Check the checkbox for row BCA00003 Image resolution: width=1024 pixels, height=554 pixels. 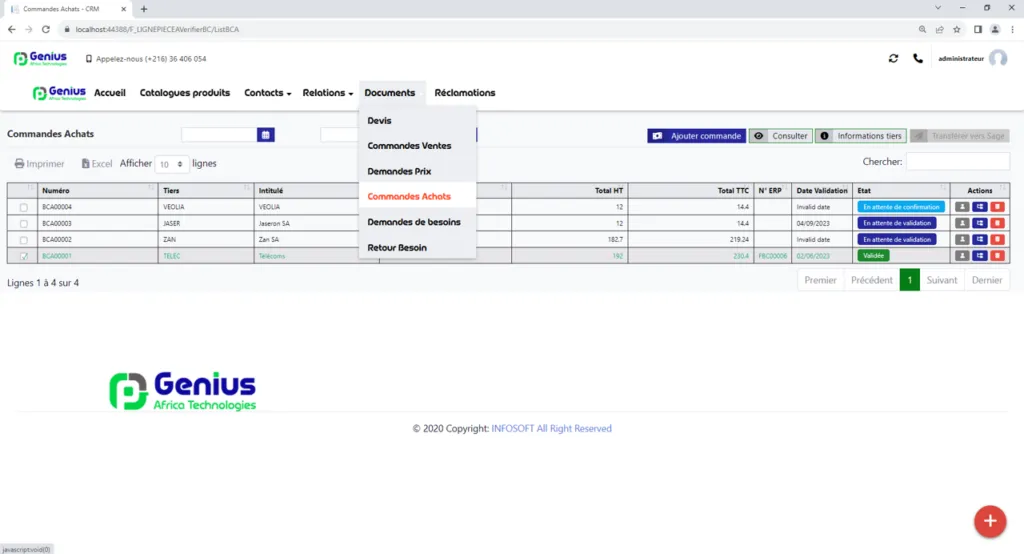(24, 223)
